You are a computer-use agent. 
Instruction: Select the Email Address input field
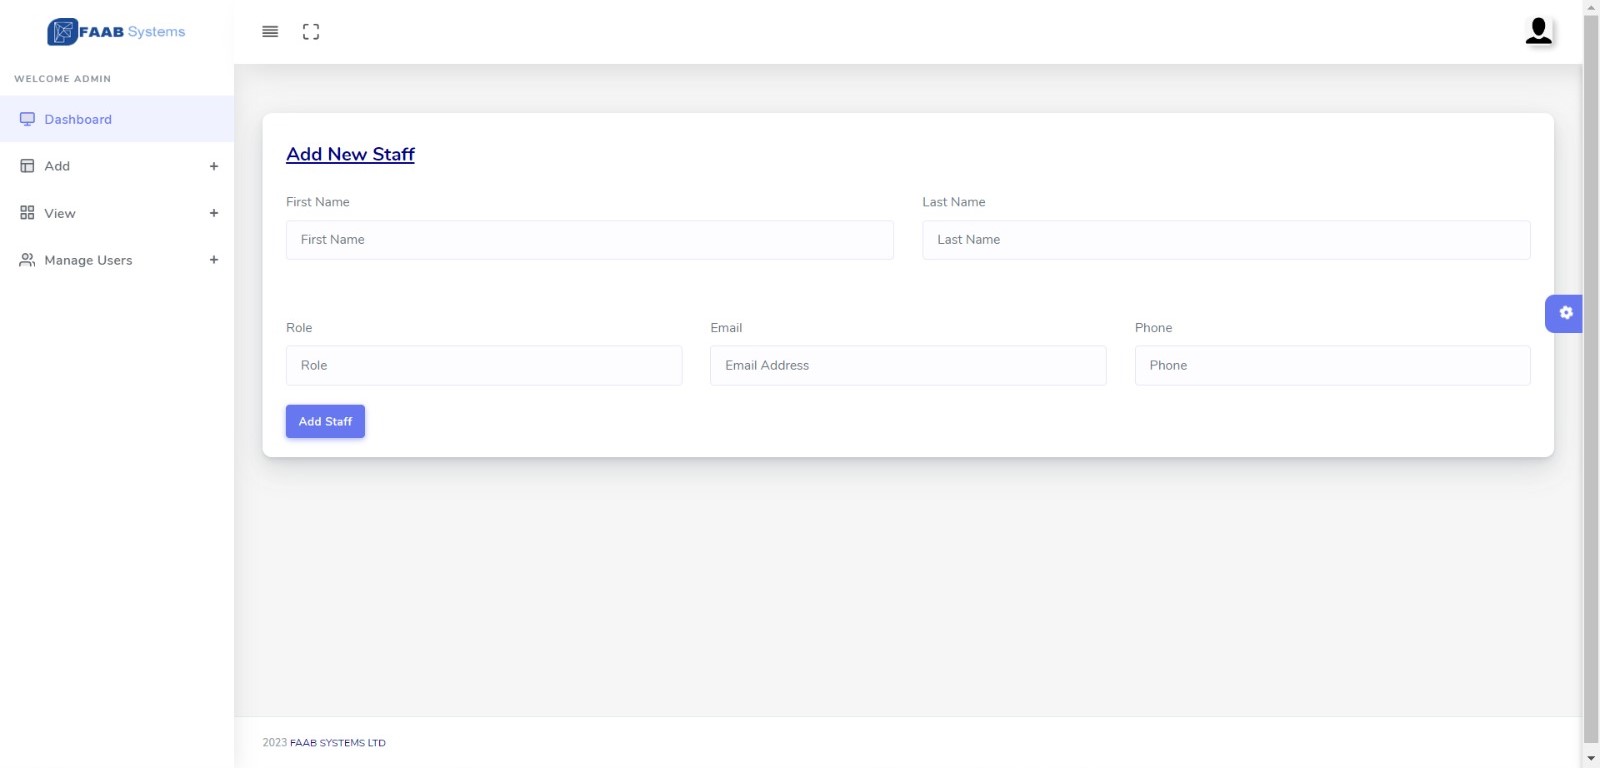pyautogui.click(x=908, y=366)
